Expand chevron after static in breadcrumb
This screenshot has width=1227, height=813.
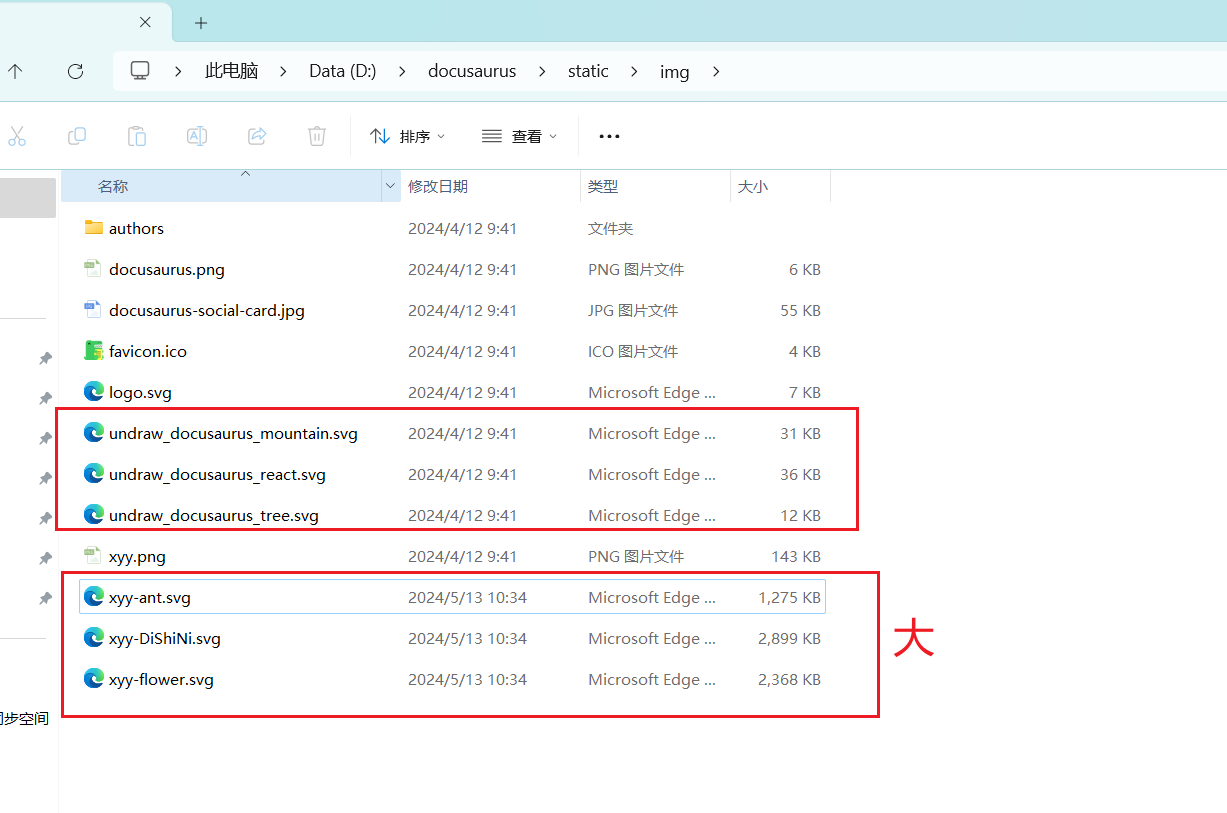[x=634, y=71]
